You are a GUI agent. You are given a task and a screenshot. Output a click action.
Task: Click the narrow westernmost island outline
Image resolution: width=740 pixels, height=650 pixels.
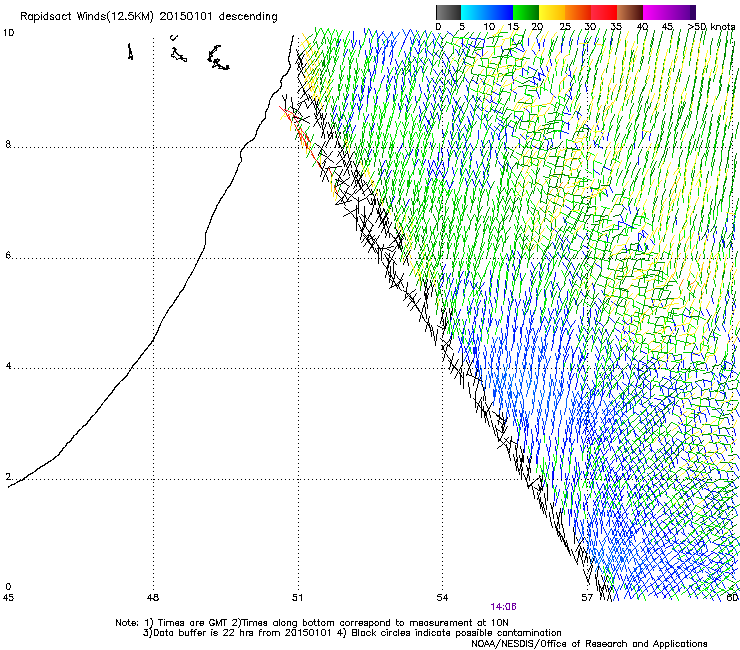click(x=130, y=51)
